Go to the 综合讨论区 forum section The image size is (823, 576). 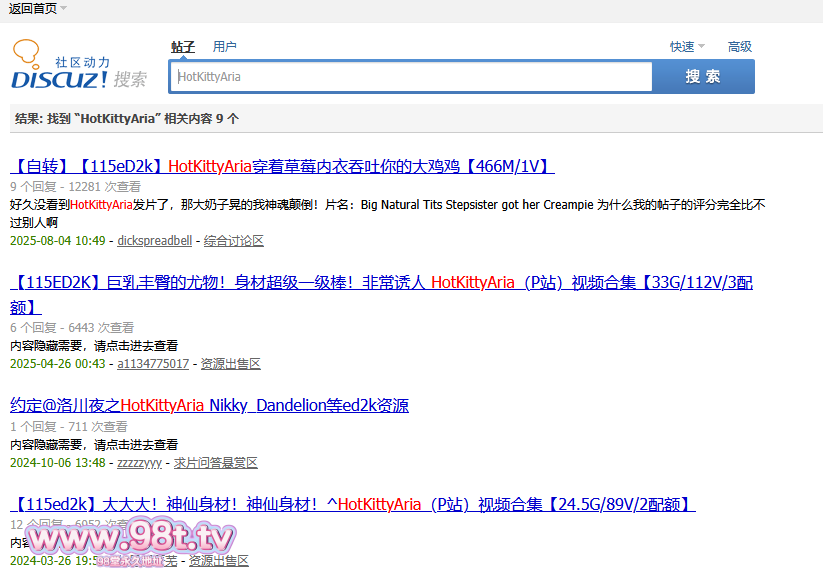234,241
